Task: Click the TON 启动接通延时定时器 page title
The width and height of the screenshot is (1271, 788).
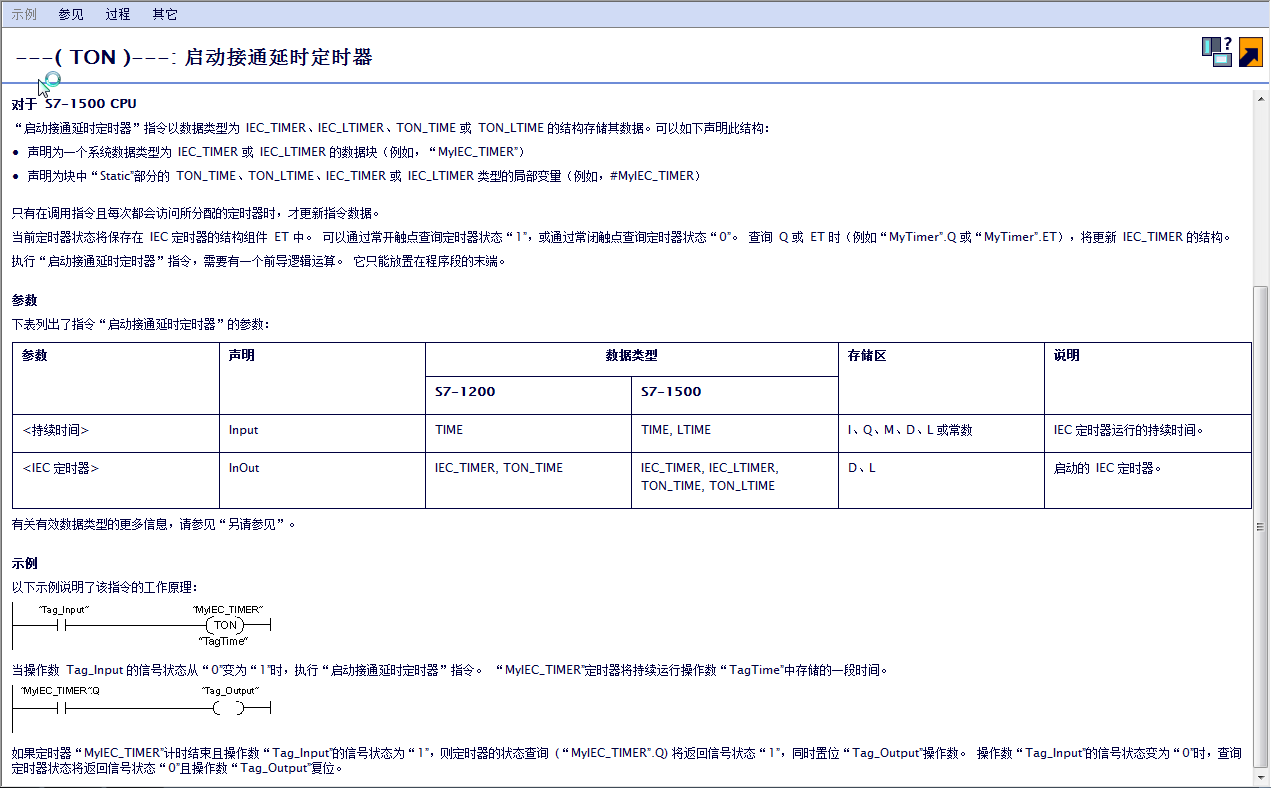Action: pyautogui.click(x=194, y=58)
